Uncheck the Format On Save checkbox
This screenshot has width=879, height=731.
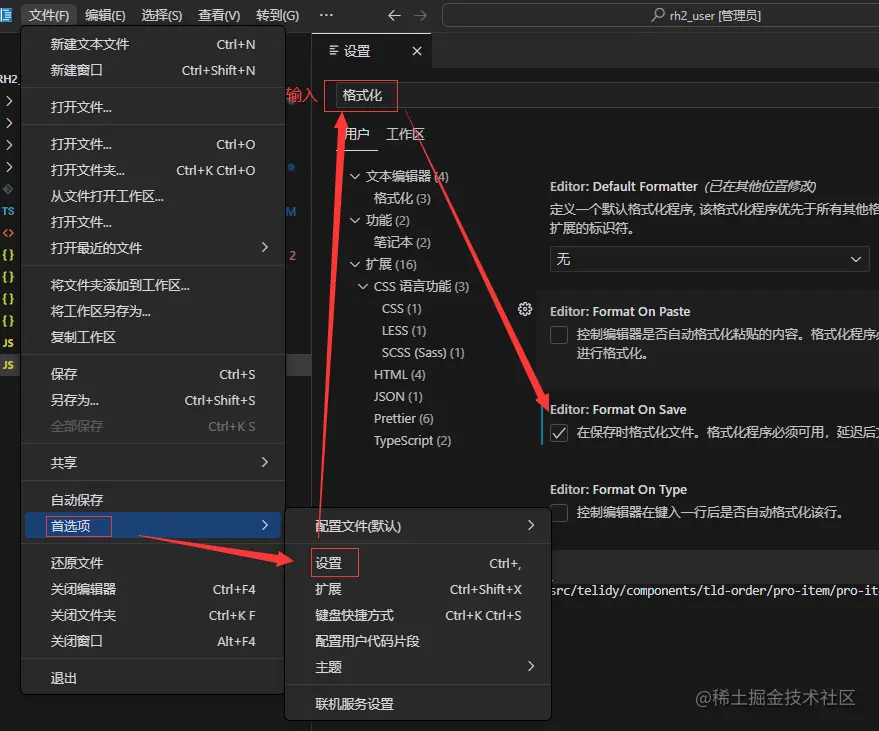coord(558,433)
